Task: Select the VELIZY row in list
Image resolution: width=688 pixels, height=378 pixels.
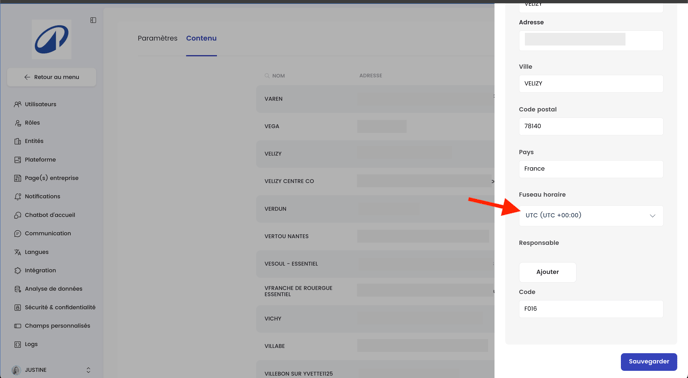Action: tap(375, 154)
